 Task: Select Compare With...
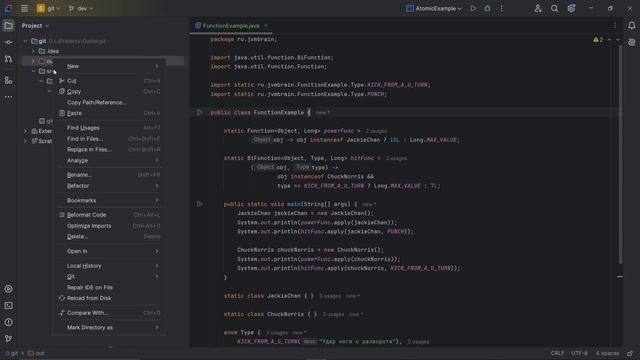point(109,313)
